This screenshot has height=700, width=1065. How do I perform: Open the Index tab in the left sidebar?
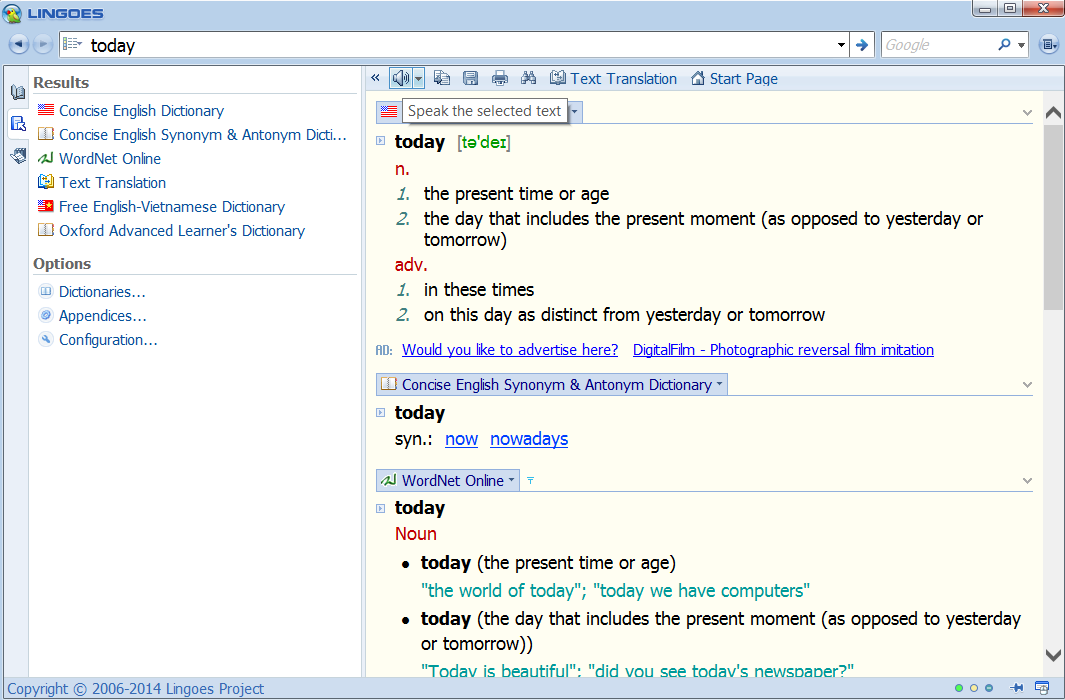click(x=18, y=92)
